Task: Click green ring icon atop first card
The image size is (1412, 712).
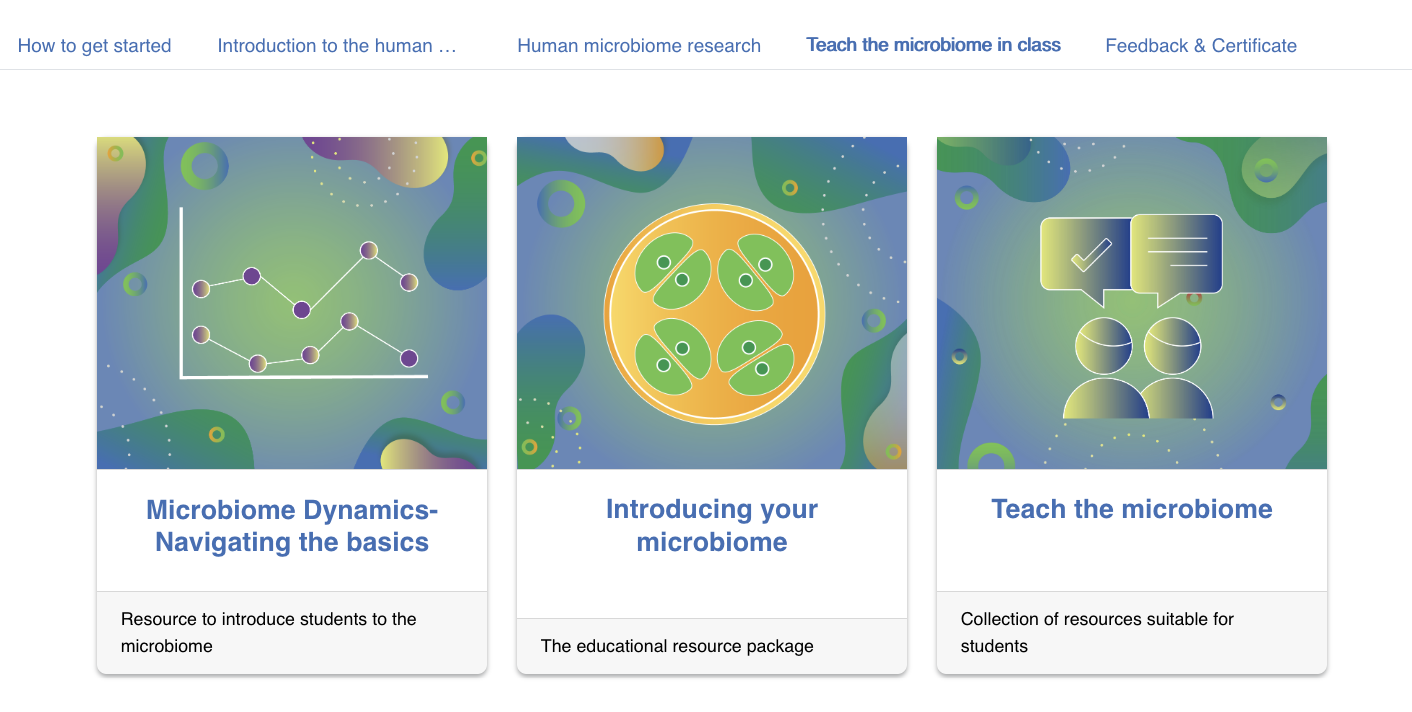Action: coord(204,166)
